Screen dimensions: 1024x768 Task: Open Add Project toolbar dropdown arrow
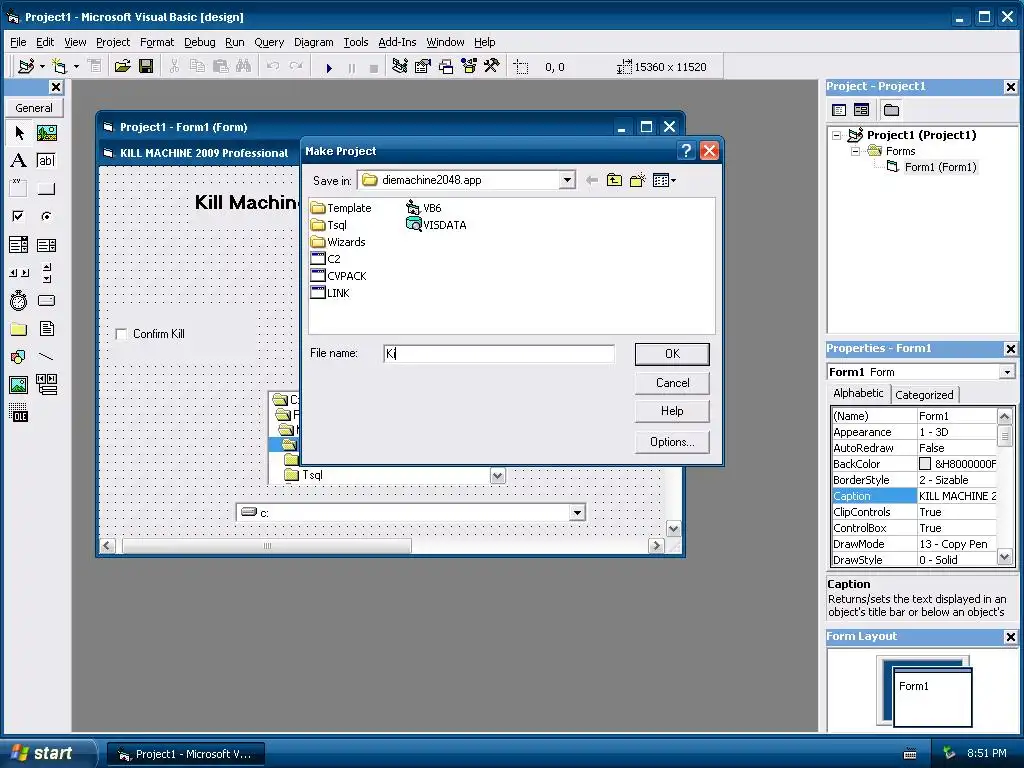[42, 67]
